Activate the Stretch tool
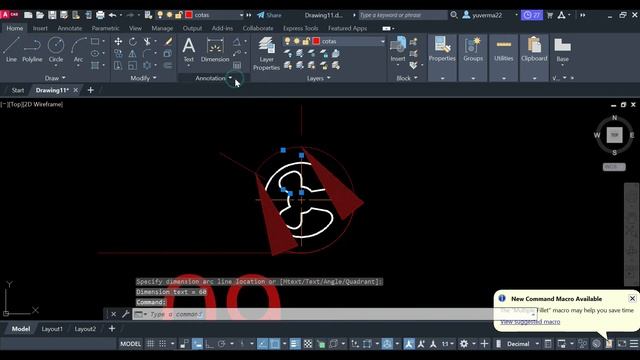 (118, 65)
